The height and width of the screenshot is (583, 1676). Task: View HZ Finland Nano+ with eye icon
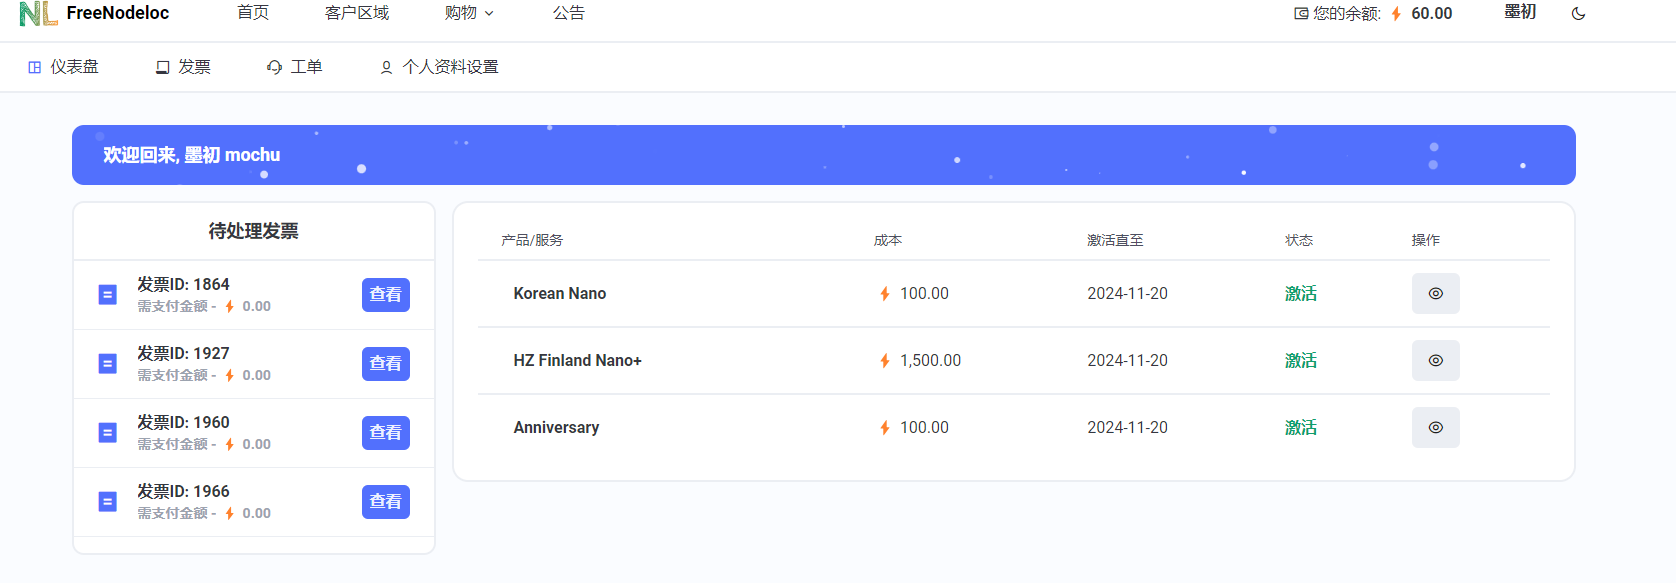coord(1435,361)
